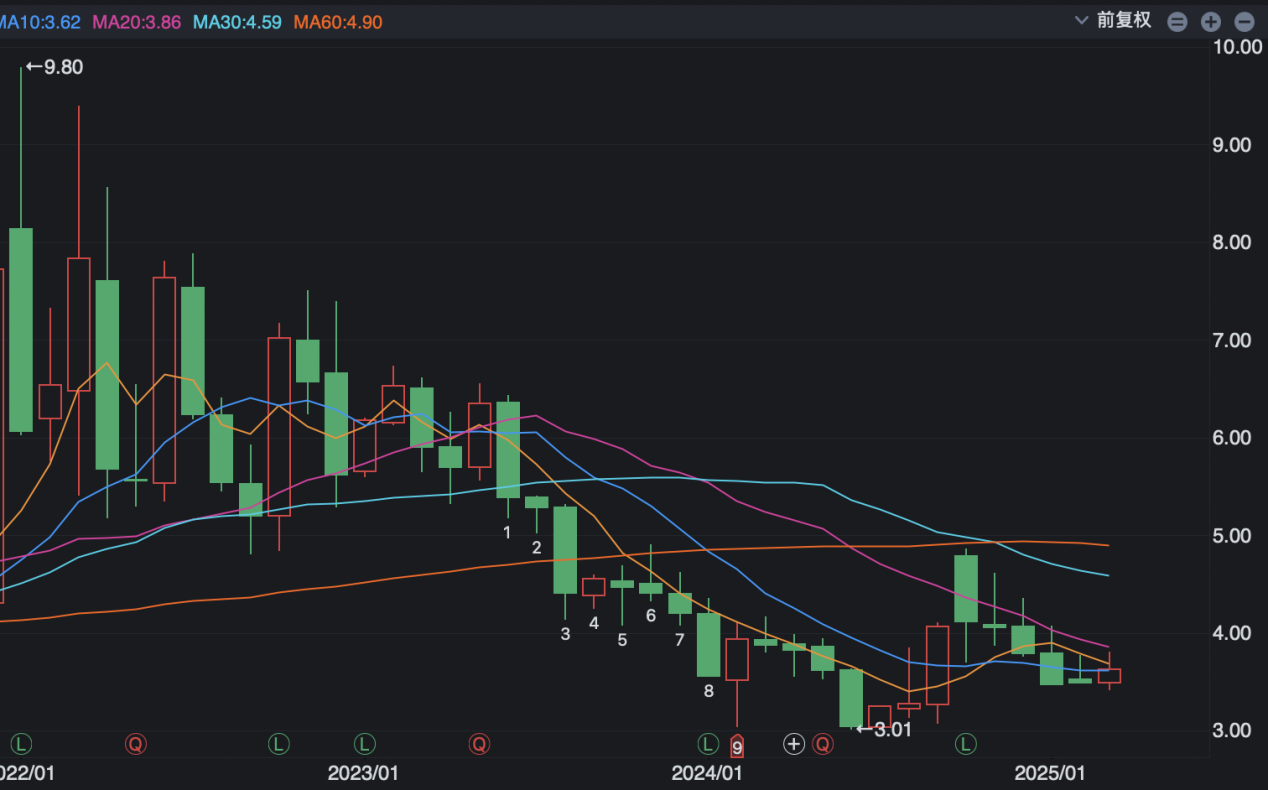Click the green L marker beside the red 9 flag
1268x790 pixels.
coord(708,743)
